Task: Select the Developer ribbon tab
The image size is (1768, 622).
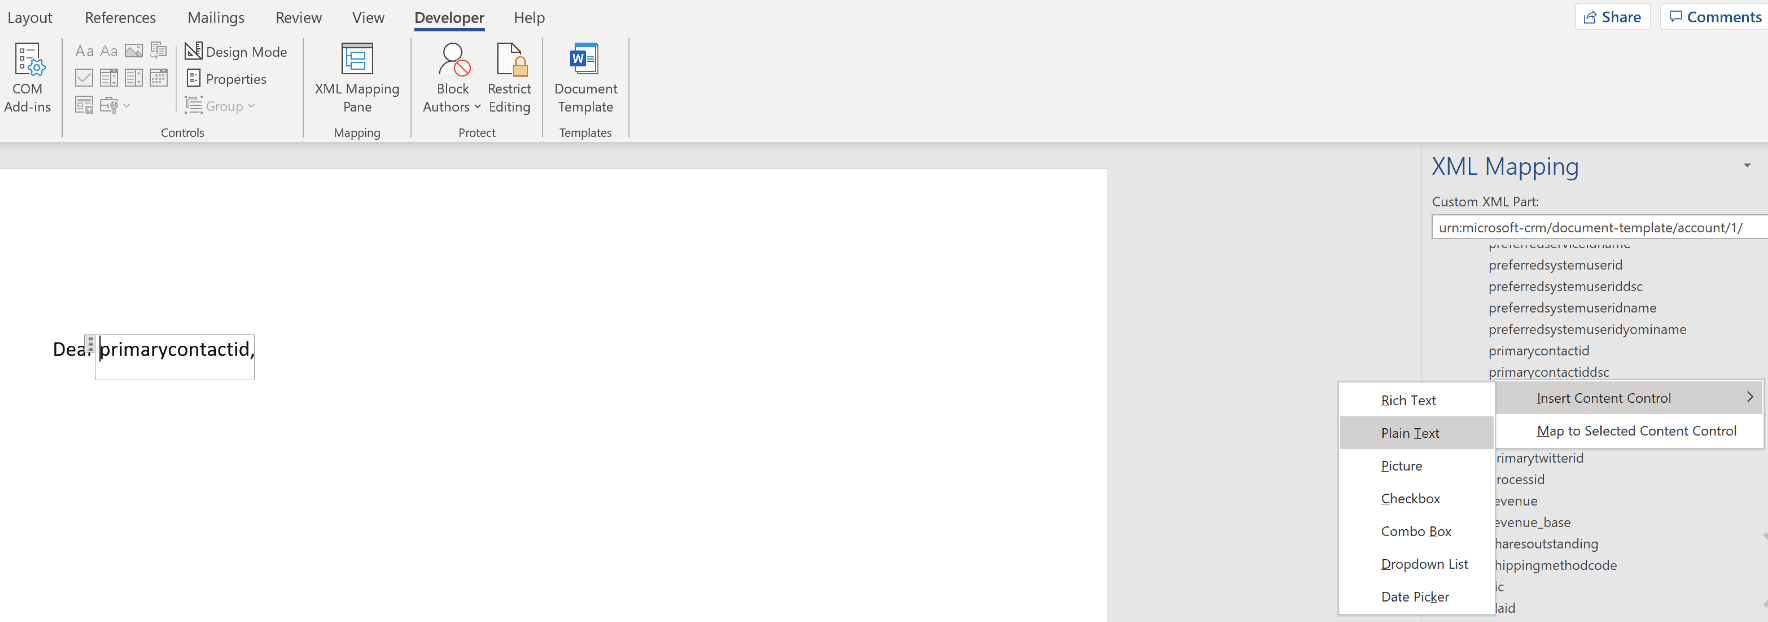Action: (450, 18)
